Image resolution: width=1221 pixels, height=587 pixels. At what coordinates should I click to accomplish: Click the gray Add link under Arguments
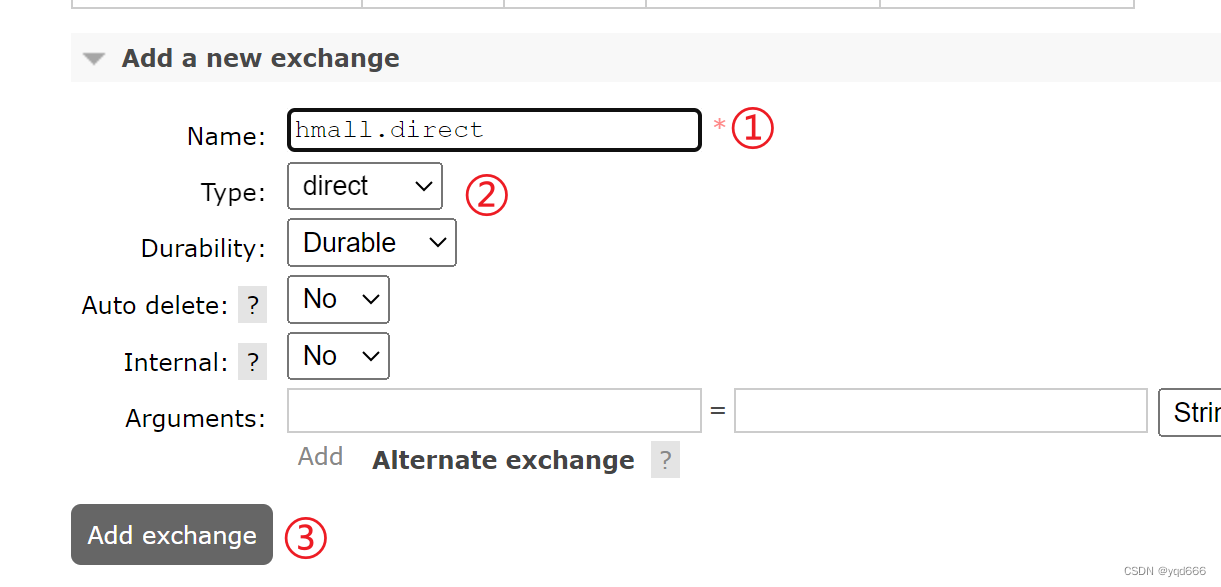320,457
